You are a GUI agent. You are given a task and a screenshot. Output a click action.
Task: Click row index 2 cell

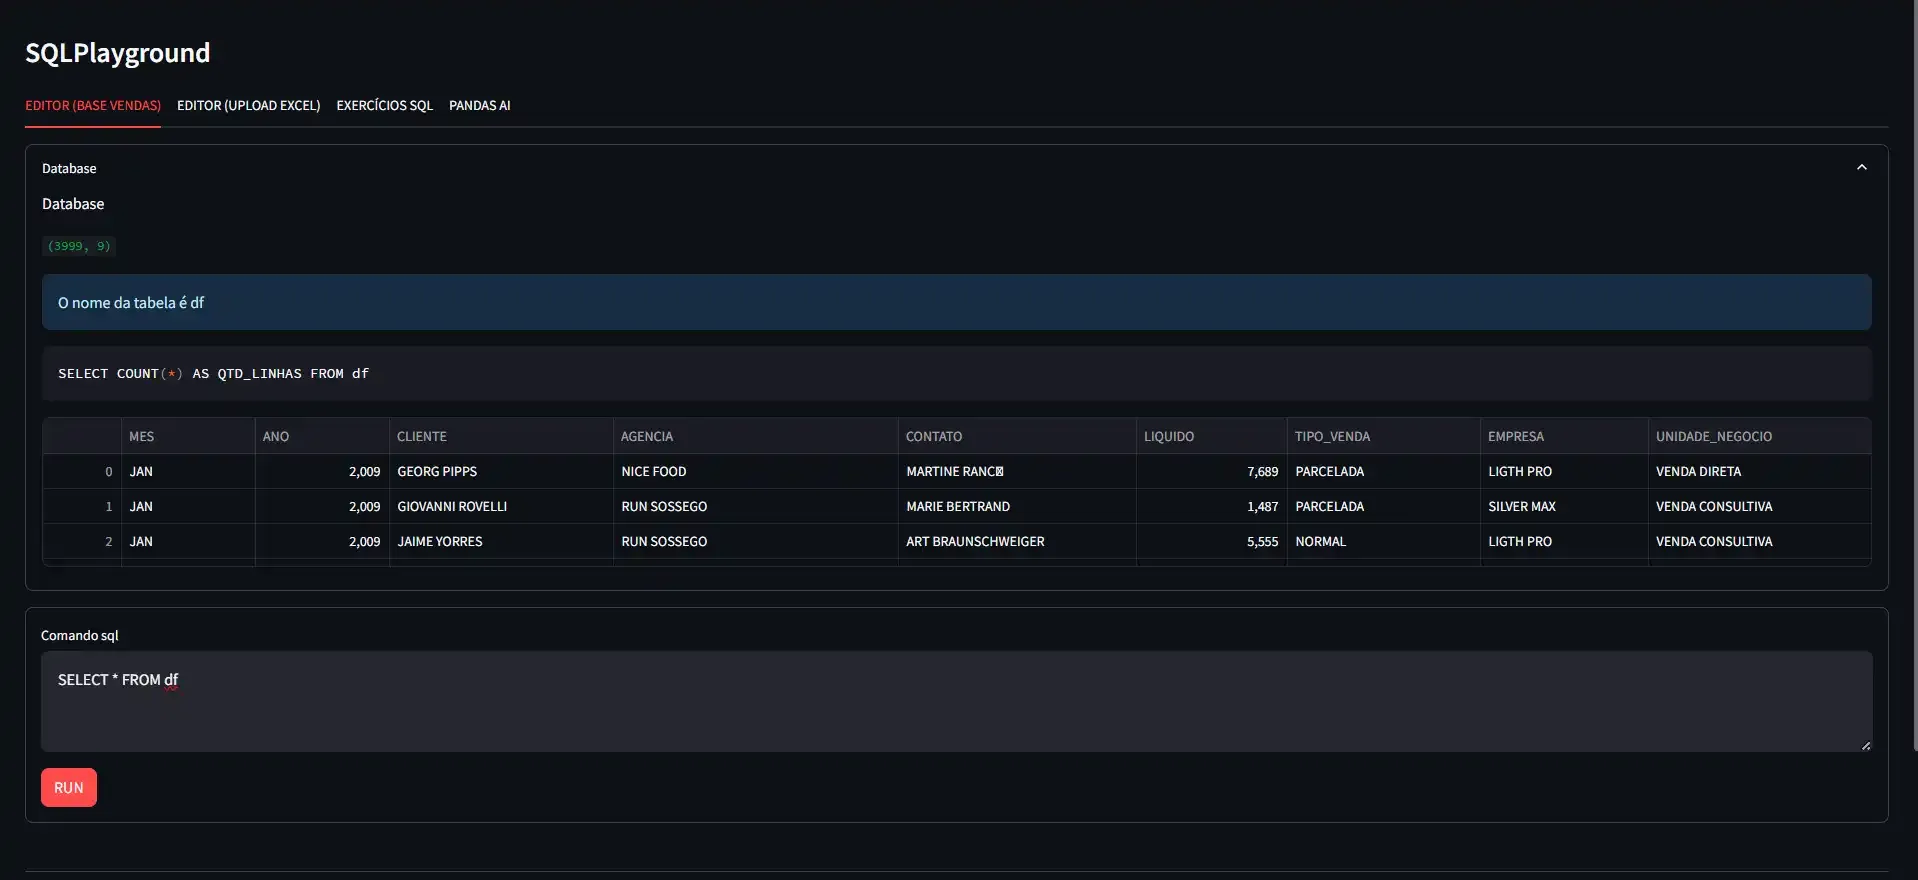pyautogui.click(x=82, y=541)
